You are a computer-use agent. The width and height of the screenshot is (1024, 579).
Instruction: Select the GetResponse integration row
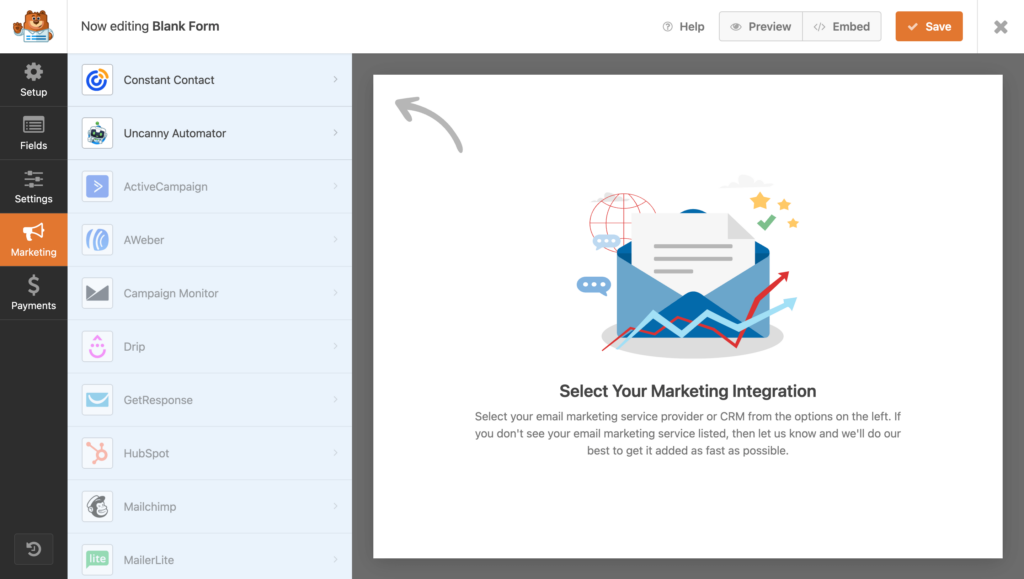click(x=210, y=399)
